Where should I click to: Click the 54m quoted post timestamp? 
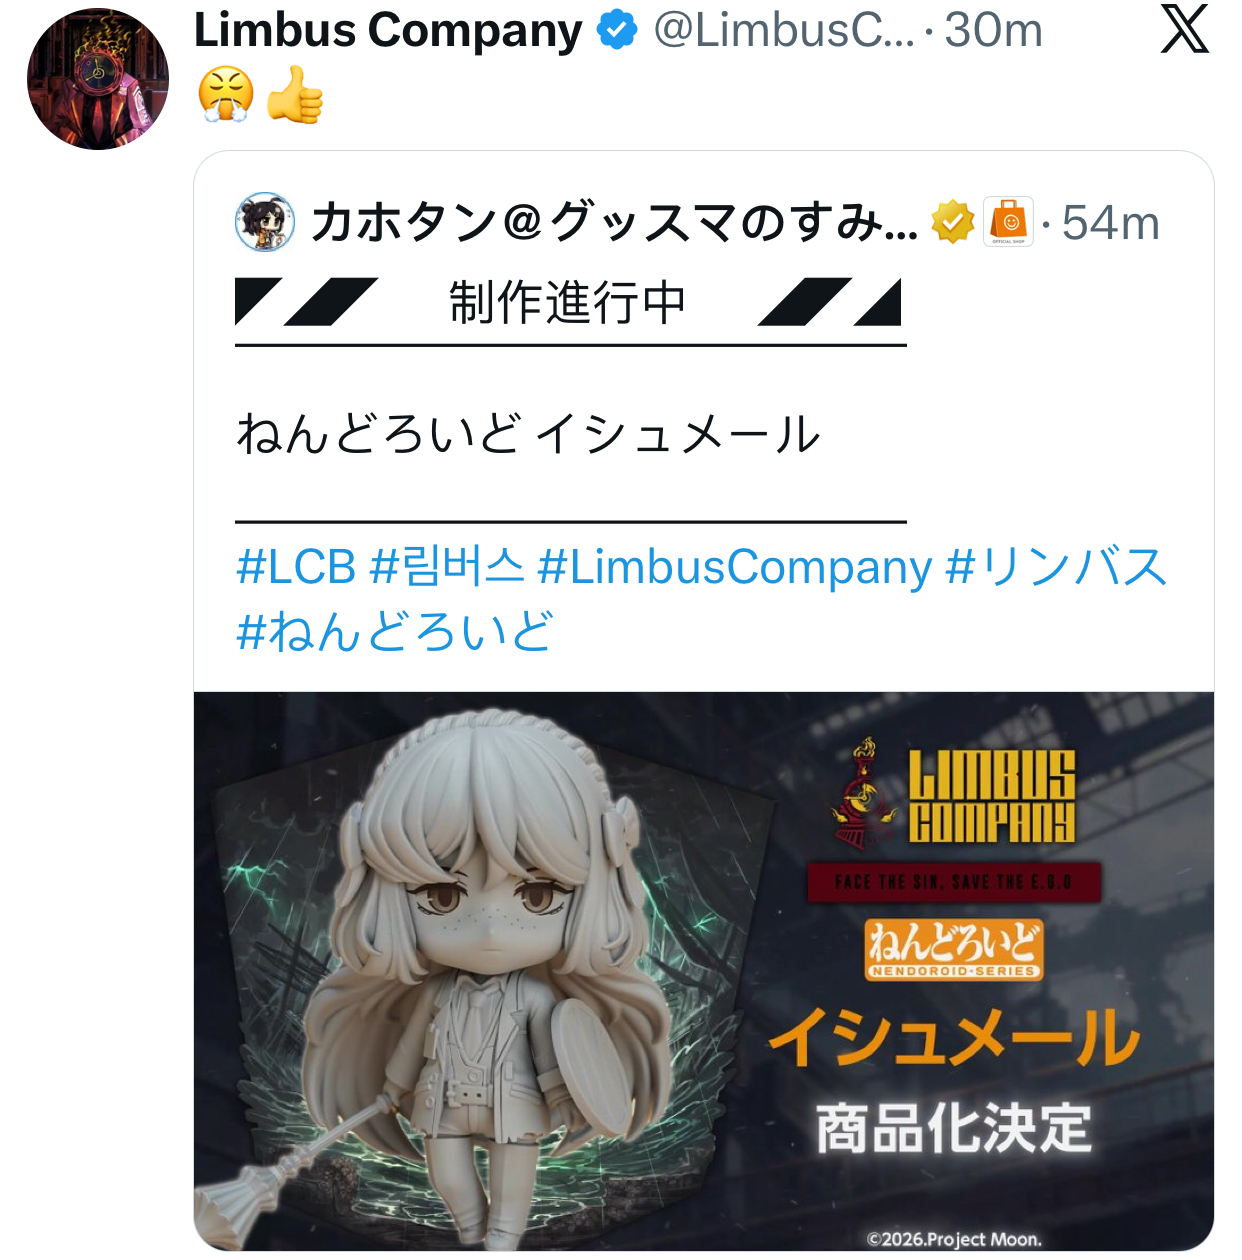coord(1110,223)
